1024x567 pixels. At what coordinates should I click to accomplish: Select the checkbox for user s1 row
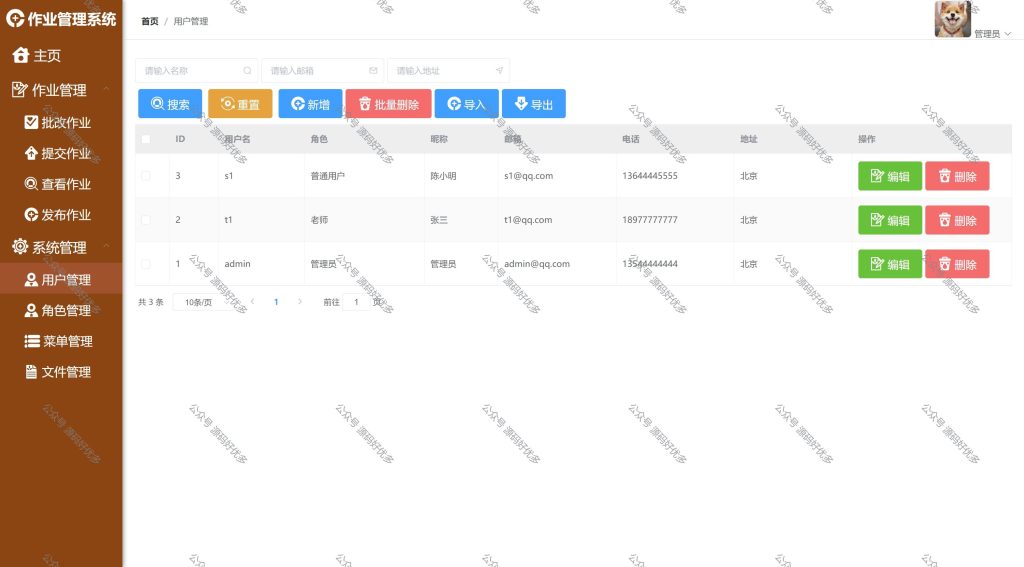click(x=146, y=176)
